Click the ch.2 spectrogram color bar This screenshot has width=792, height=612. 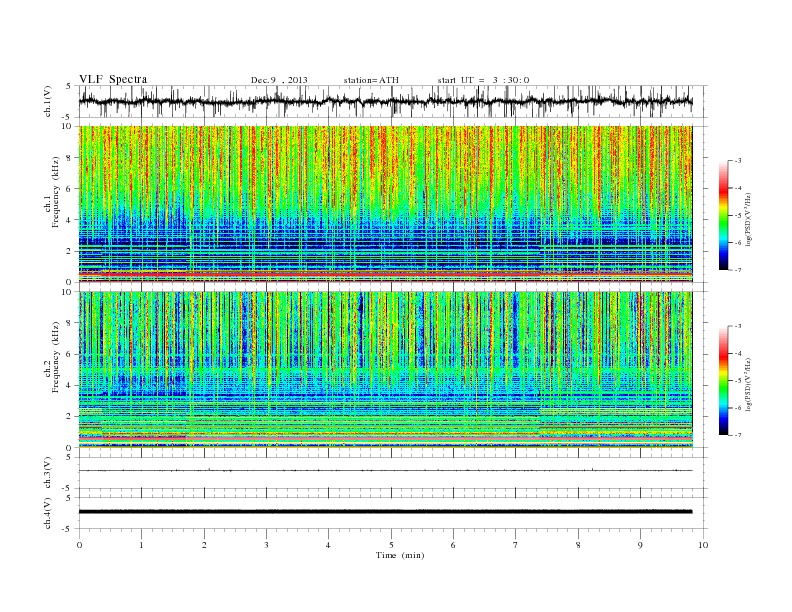pyautogui.click(x=723, y=380)
